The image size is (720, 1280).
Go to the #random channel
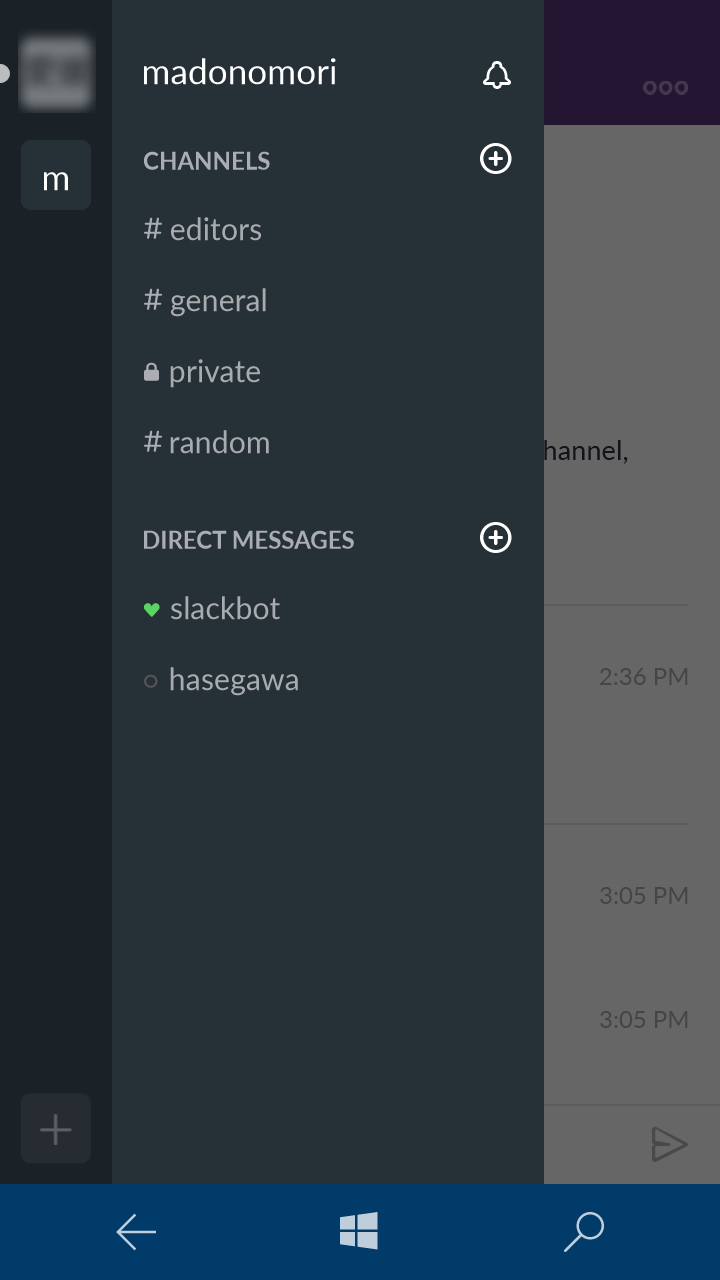207,443
